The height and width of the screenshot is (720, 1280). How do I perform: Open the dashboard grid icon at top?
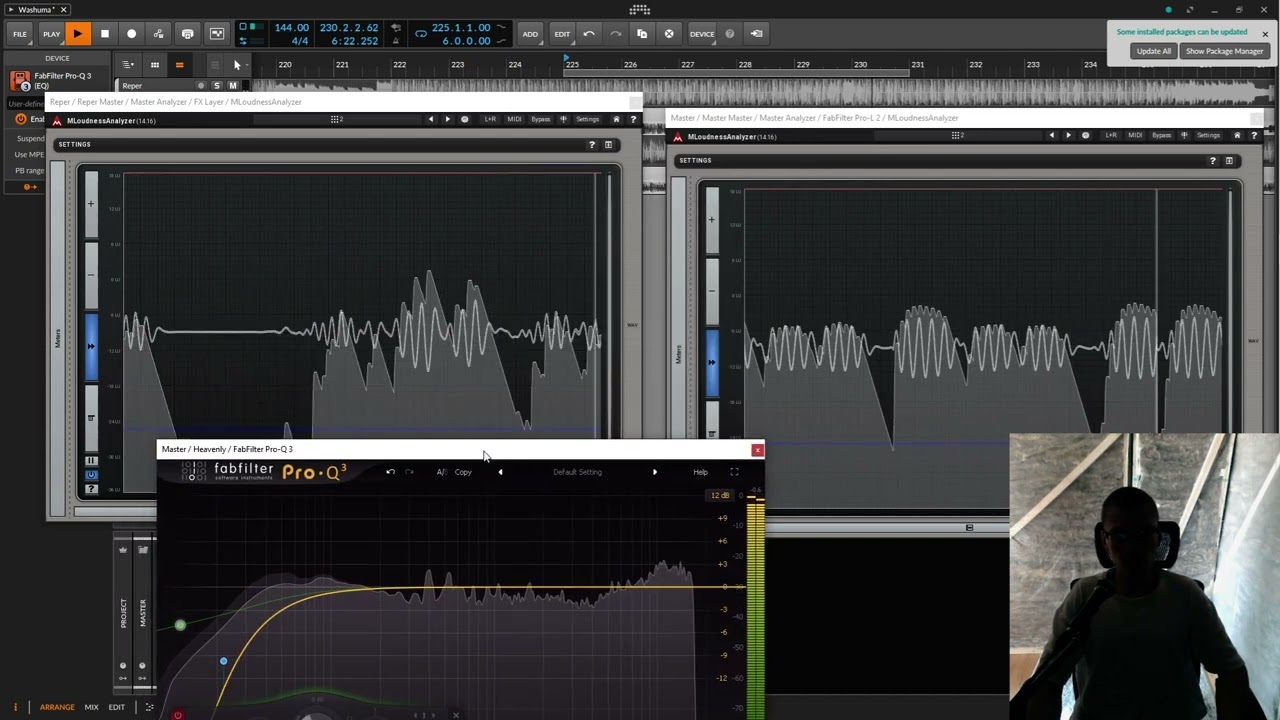[640, 10]
